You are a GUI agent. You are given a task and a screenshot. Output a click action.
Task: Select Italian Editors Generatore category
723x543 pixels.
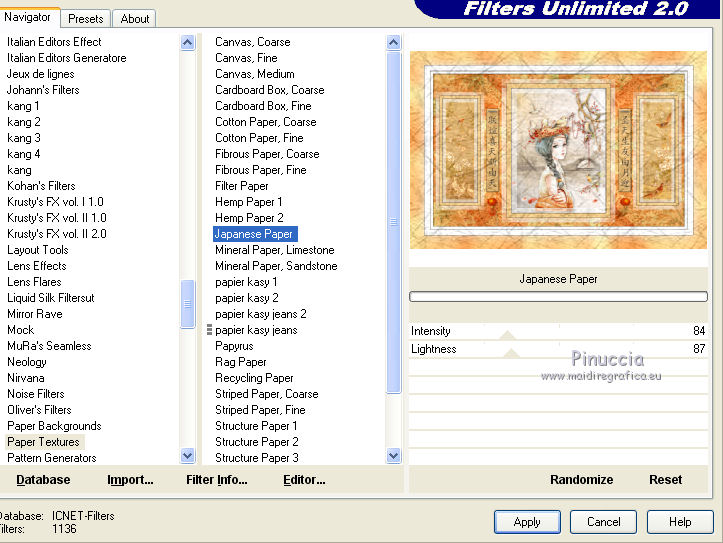click(x=66, y=58)
